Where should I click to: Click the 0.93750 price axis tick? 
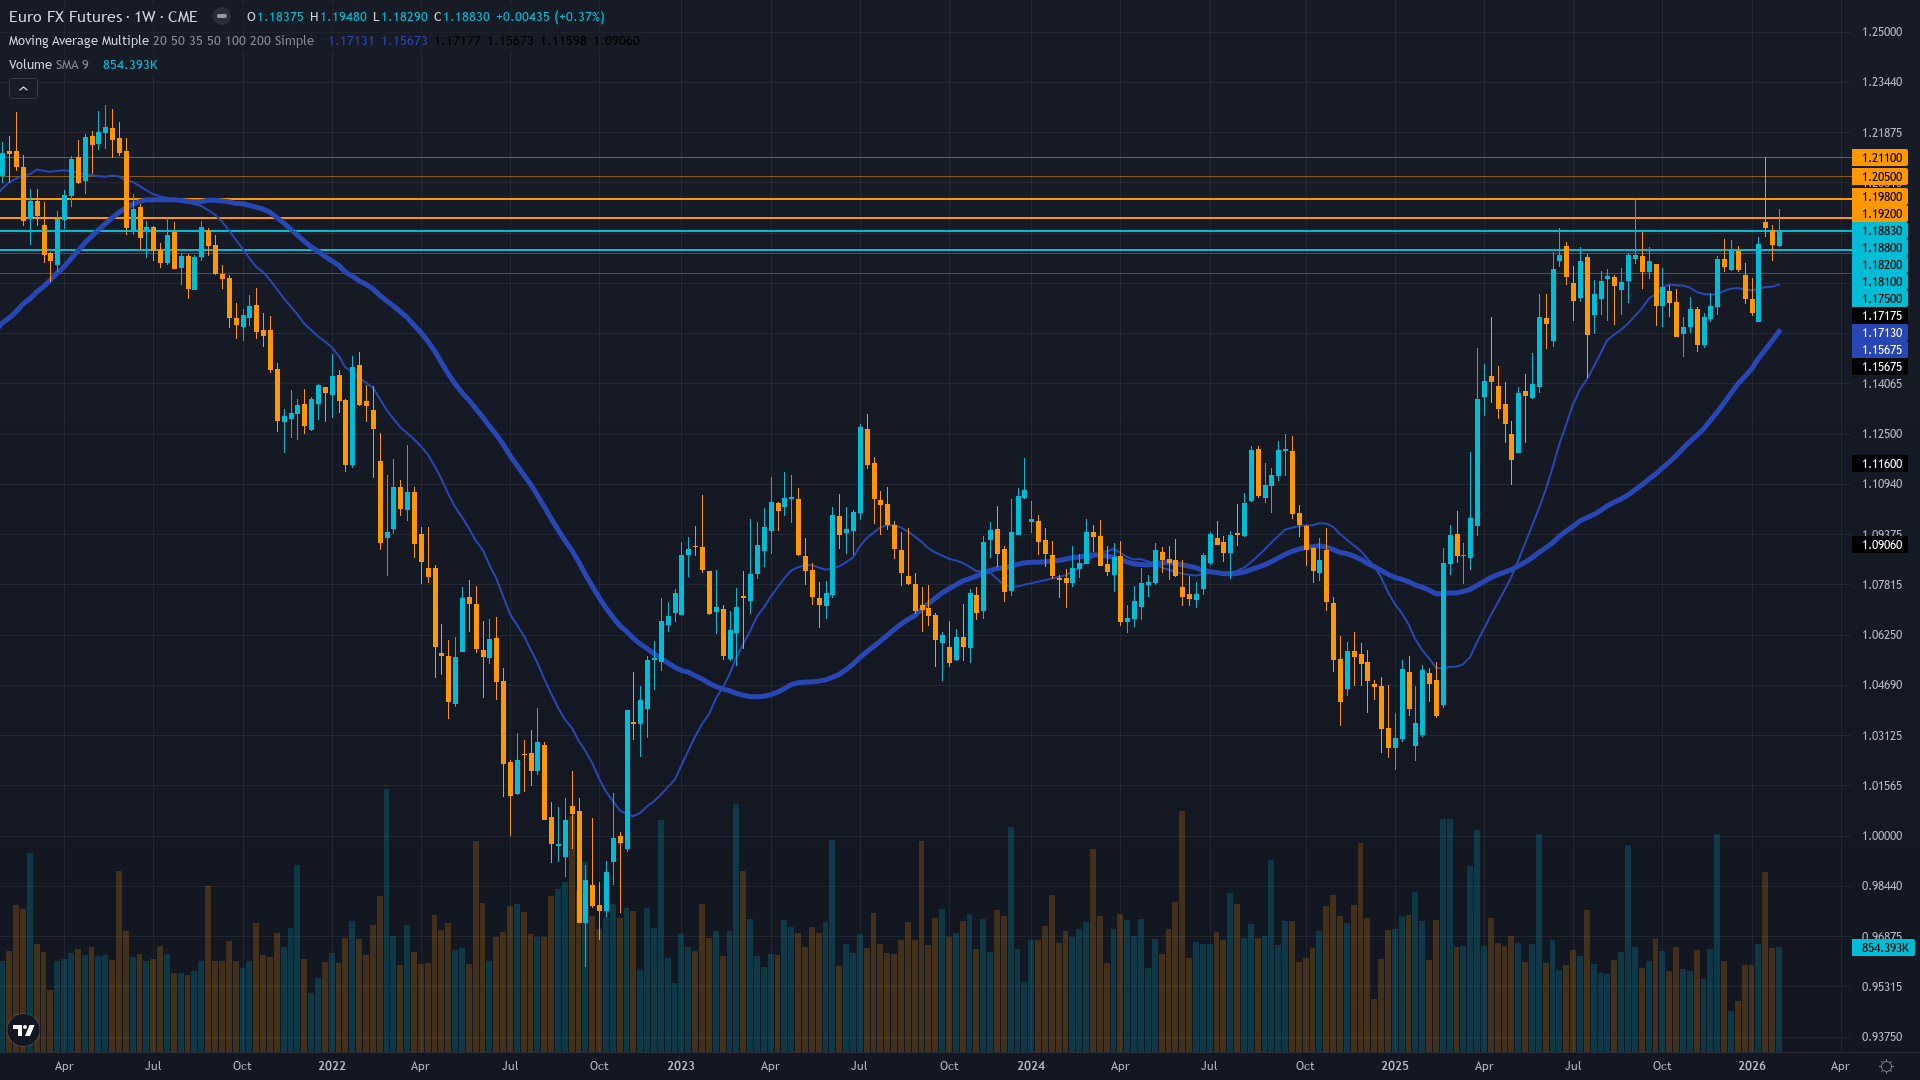coord(1882,1037)
